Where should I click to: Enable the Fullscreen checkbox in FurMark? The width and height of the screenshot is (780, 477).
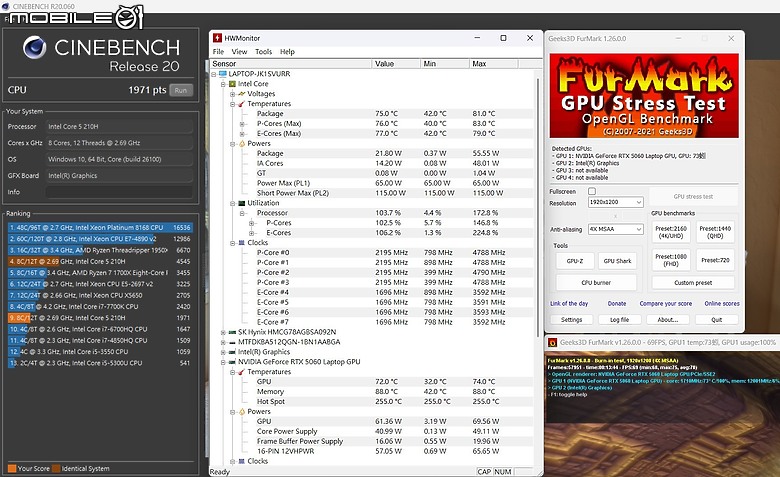coord(592,191)
